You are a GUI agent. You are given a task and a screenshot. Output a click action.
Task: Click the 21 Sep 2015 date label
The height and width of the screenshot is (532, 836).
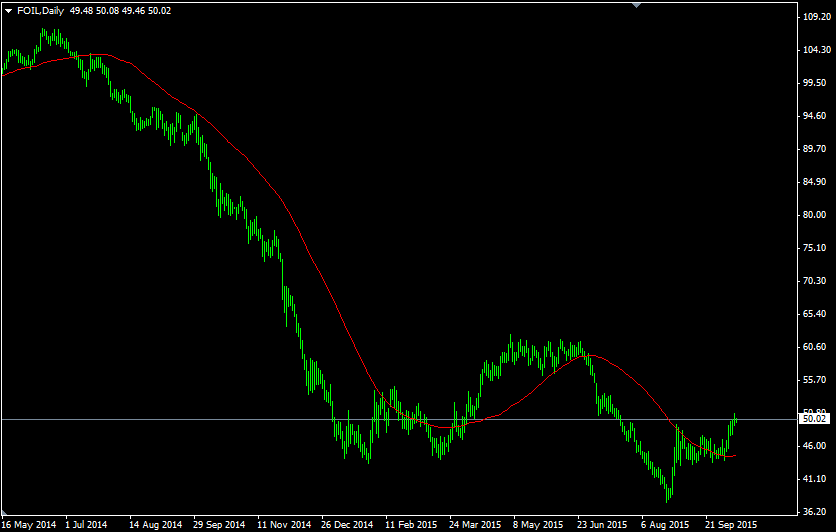click(731, 525)
